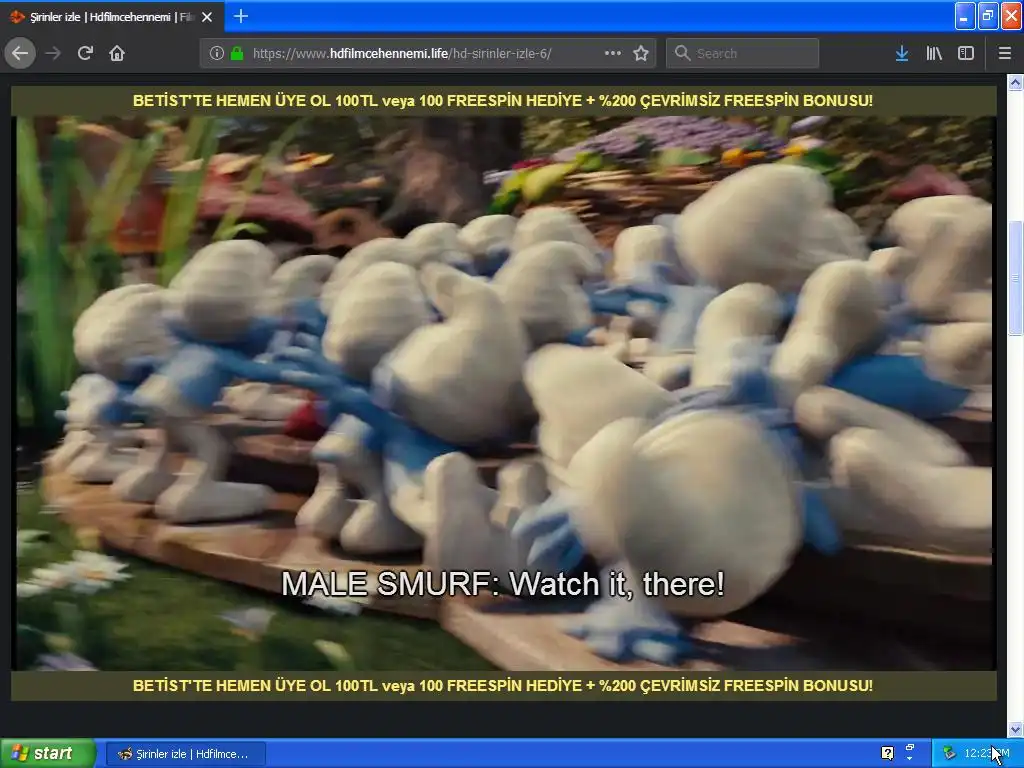Image resolution: width=1024 pixels, height=768 pixels.
Task: Open the Library bookmarks and history menu
Action: (934, 54)
